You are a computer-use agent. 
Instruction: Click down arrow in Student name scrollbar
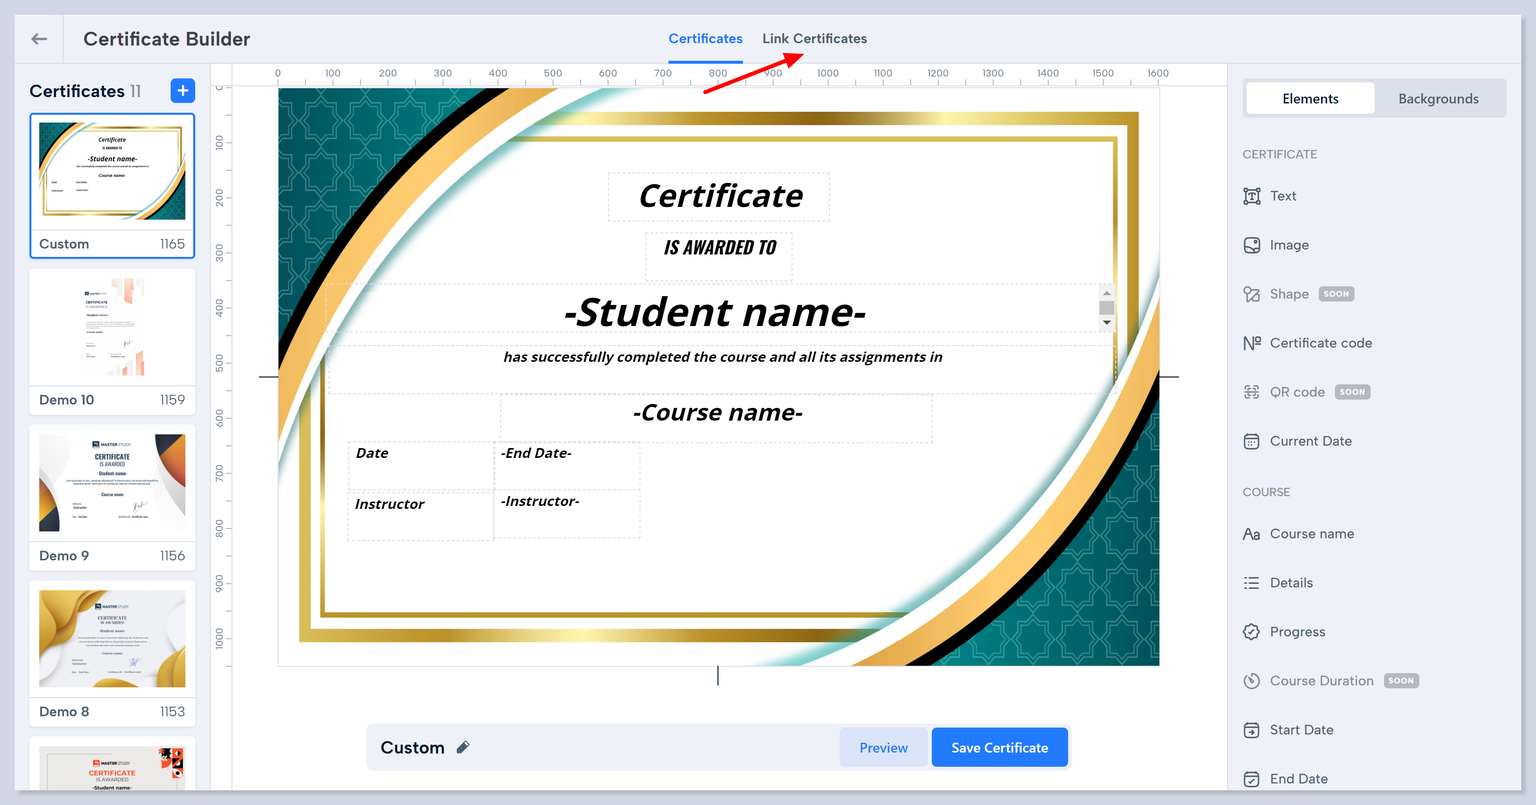(x=1106, y=323)
